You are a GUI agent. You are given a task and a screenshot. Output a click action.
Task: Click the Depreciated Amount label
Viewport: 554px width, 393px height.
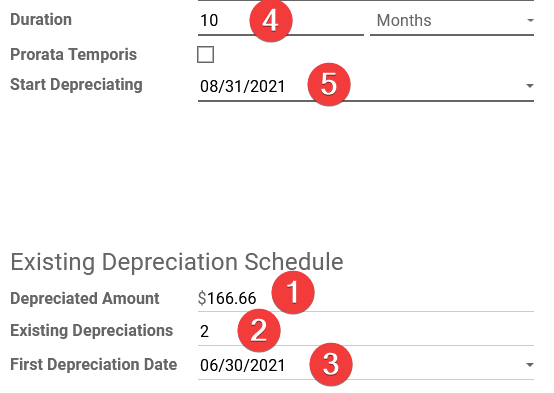(85, 298)
